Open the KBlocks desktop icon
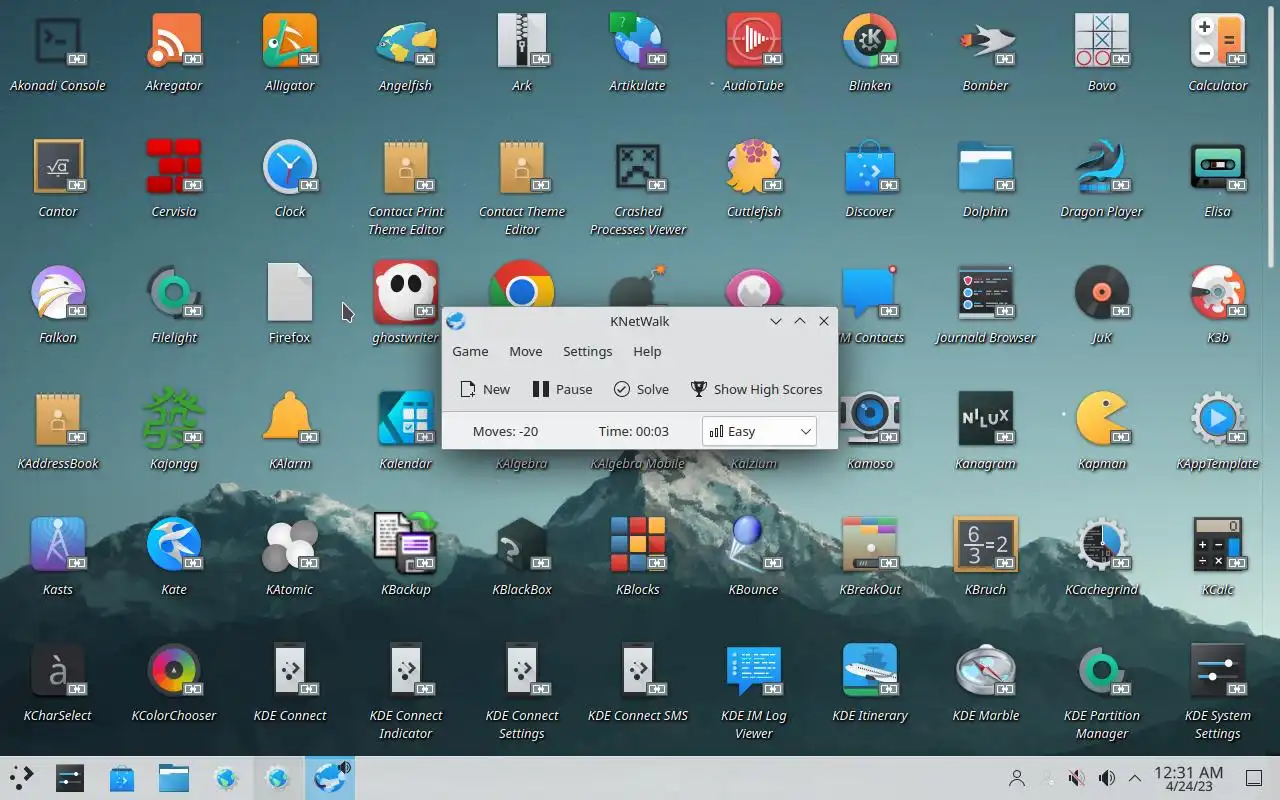This screenshot has height=800, width=1280. click(638, 556)
